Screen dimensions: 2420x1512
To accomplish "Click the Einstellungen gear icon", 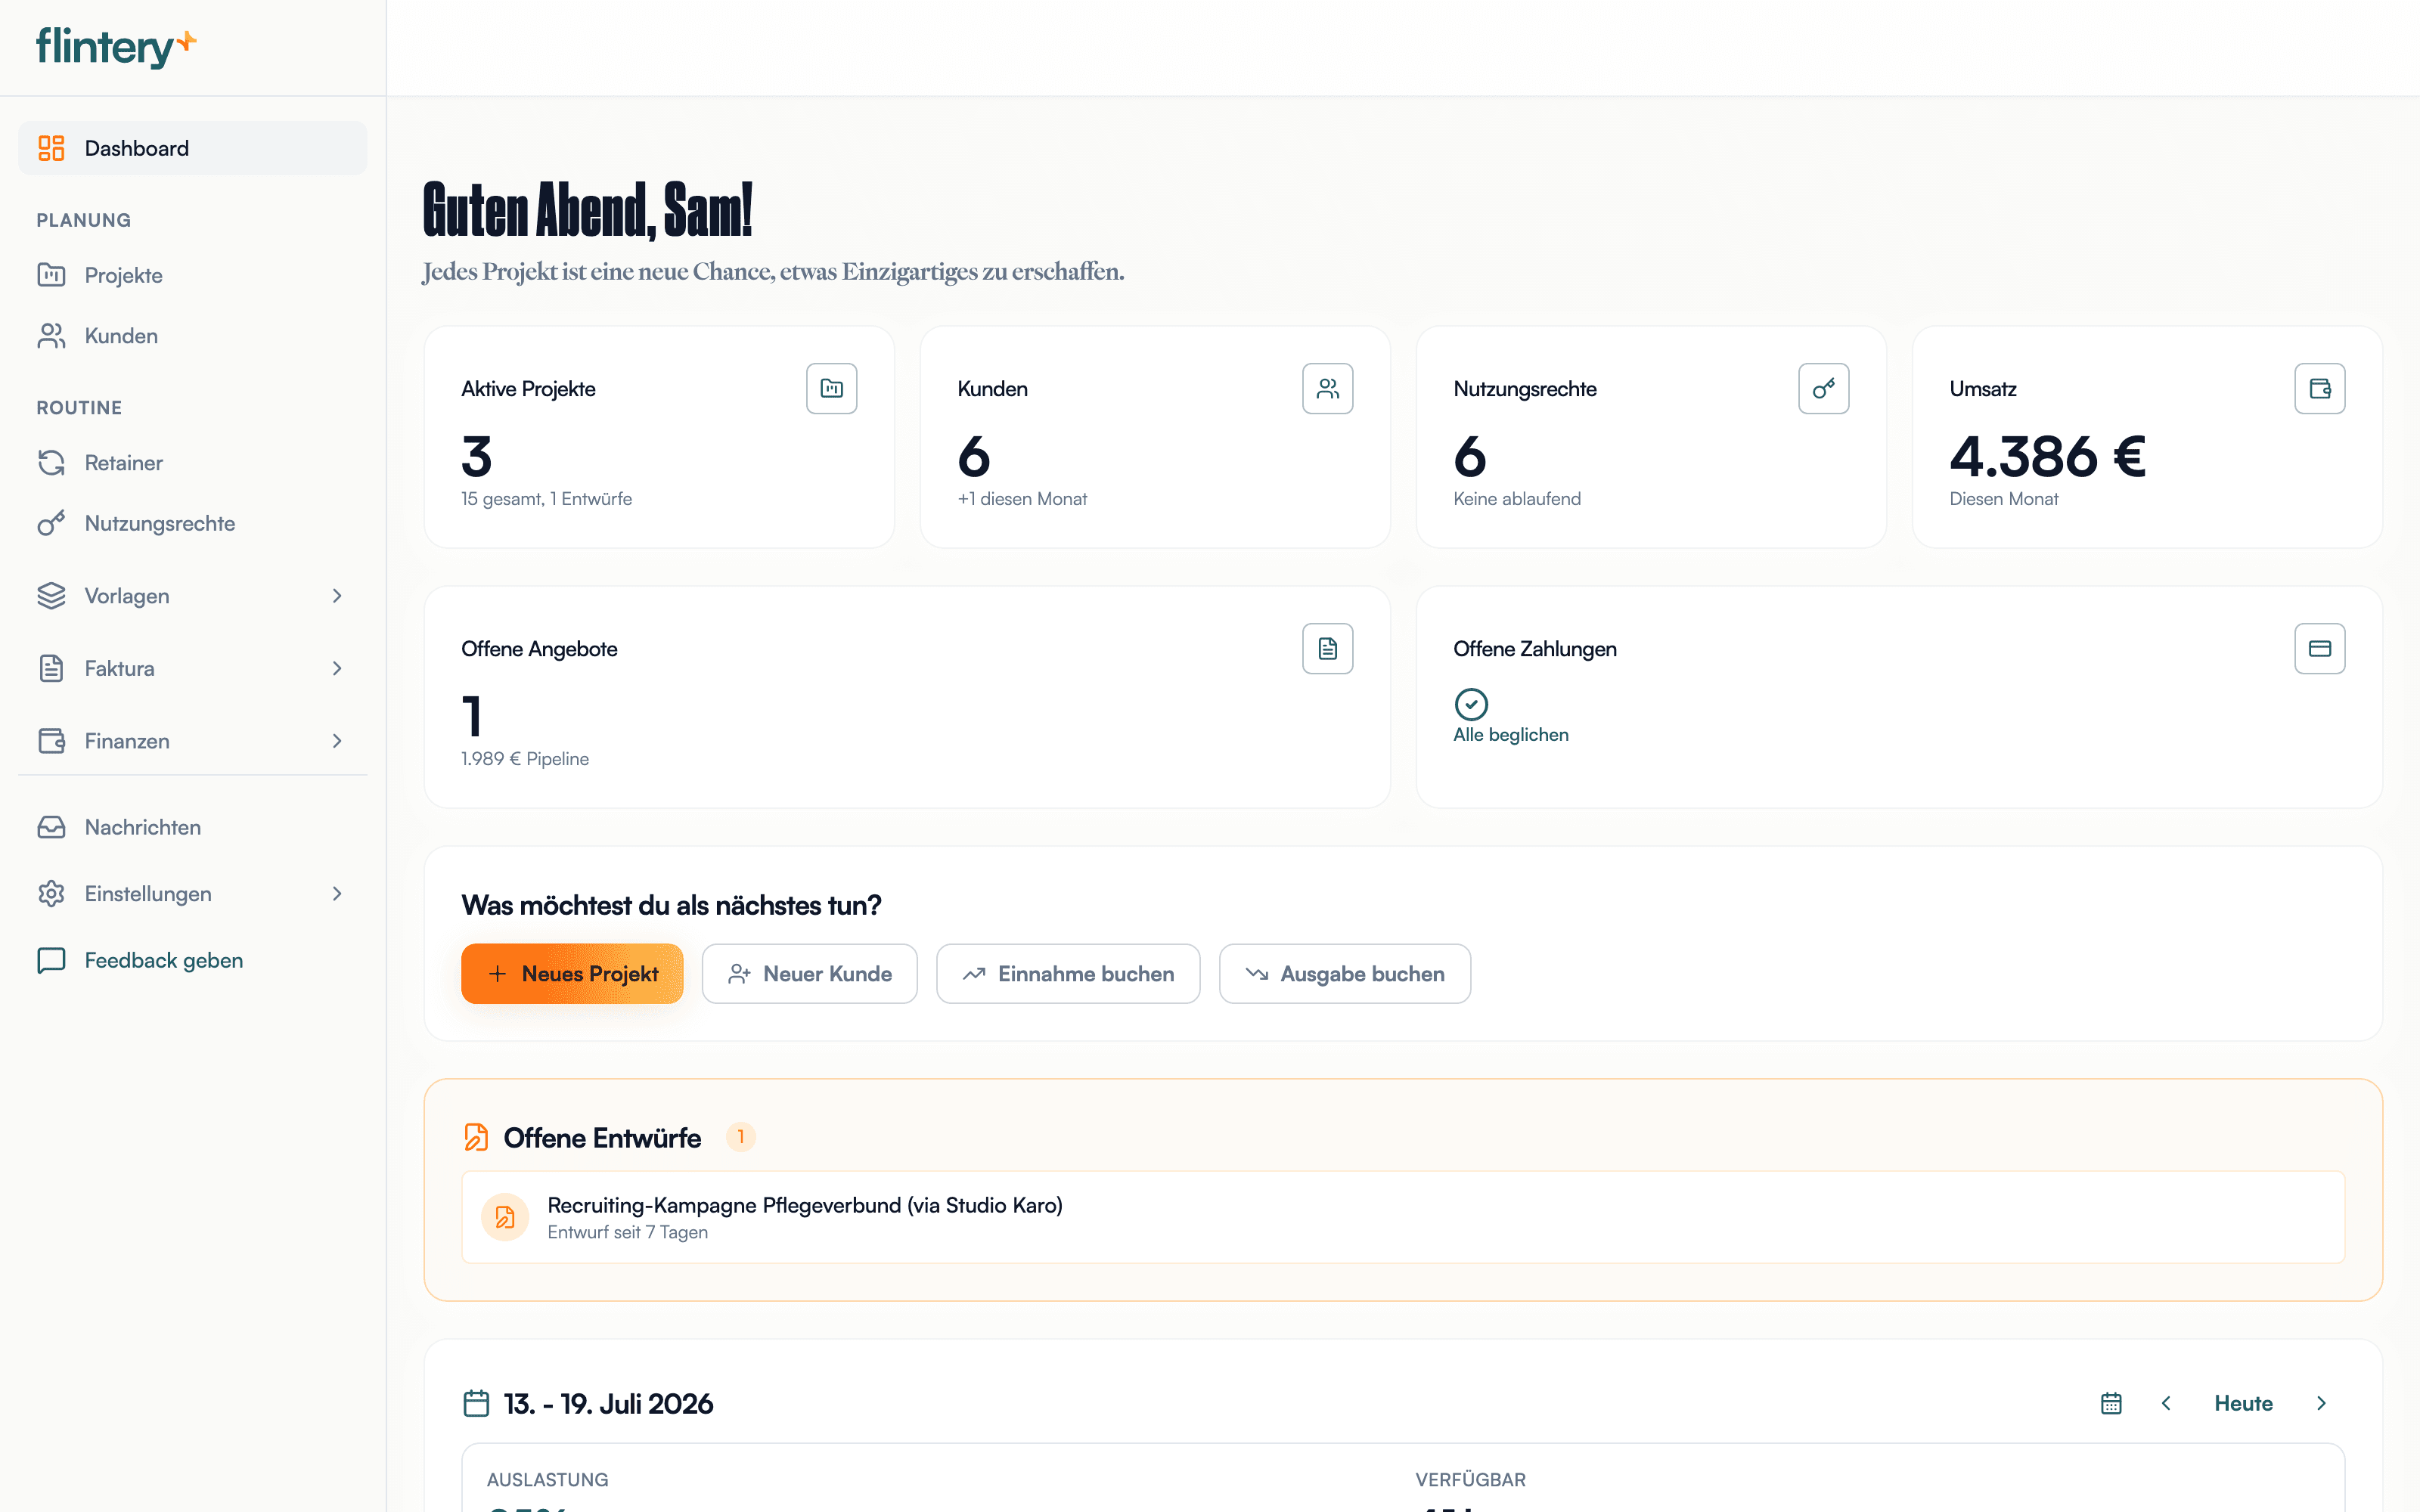I will tap(51, 894).
